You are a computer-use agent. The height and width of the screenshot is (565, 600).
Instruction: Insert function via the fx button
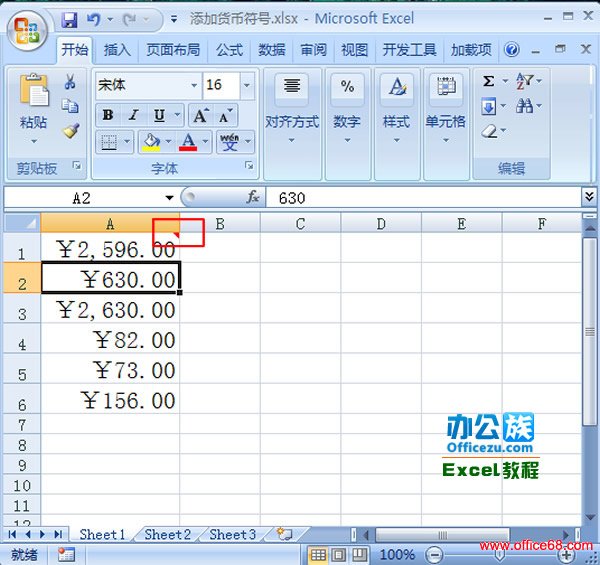[253, 197]
